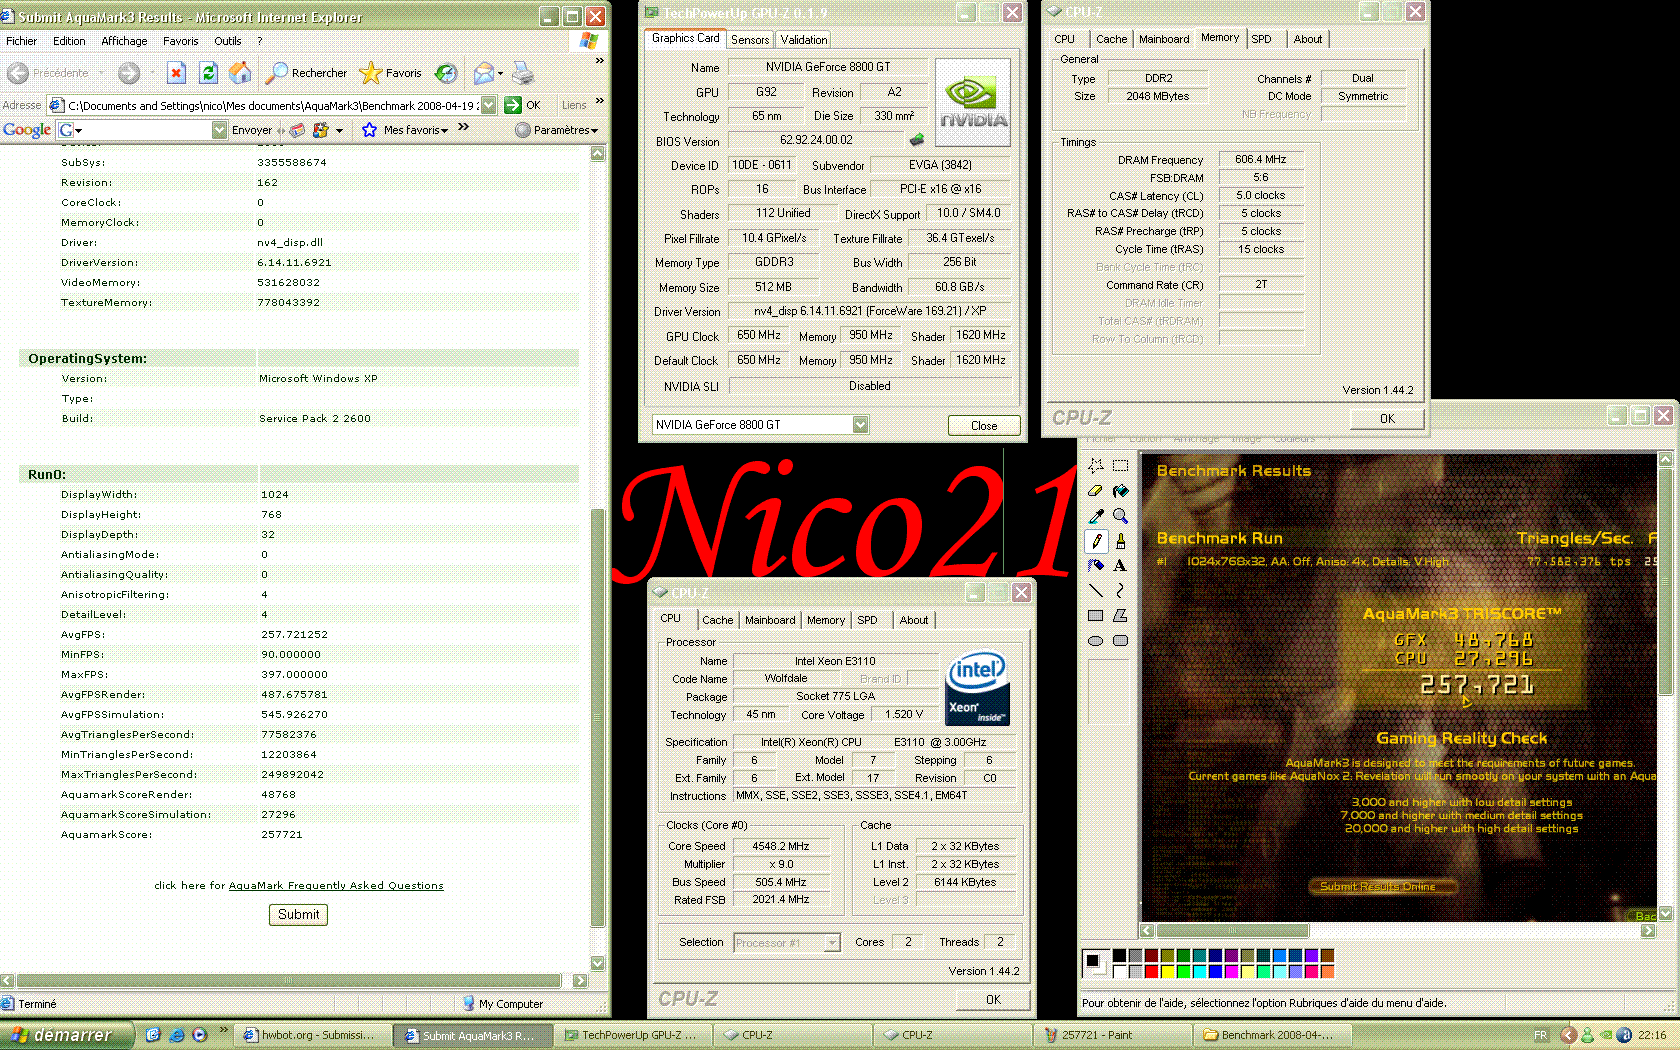Select the Airbrush tool in Paint

1096,566
